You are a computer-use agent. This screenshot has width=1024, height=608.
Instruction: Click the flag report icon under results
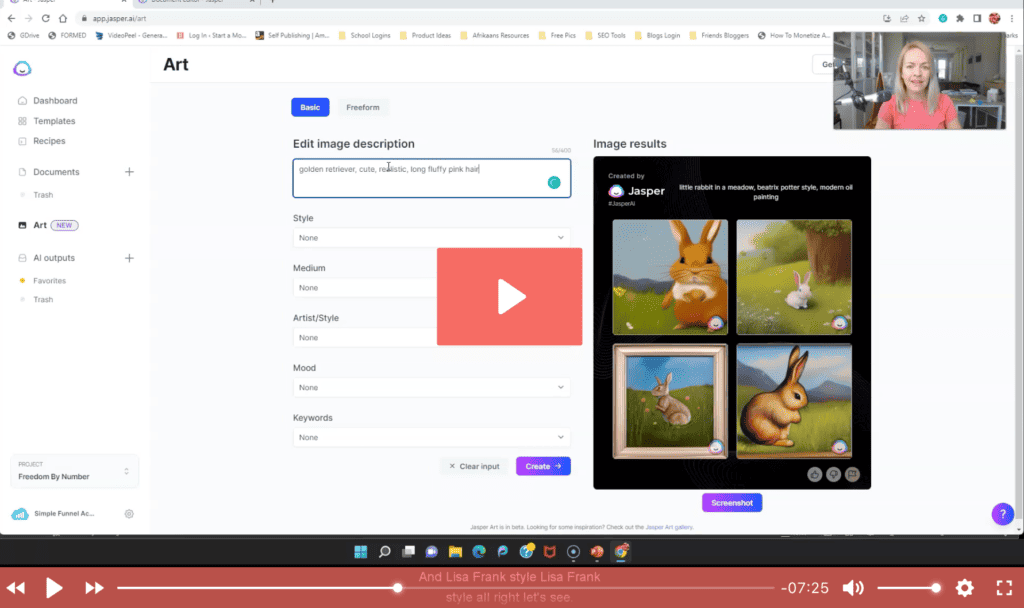[852, 475]
